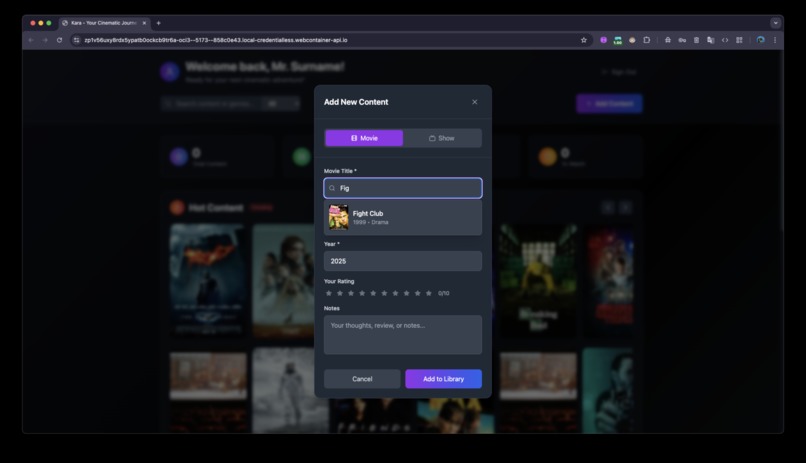Image resolution: width=806 pixels, height=463 pixels.
Task: Click the purple extension icon
Action: coord(603,40)
